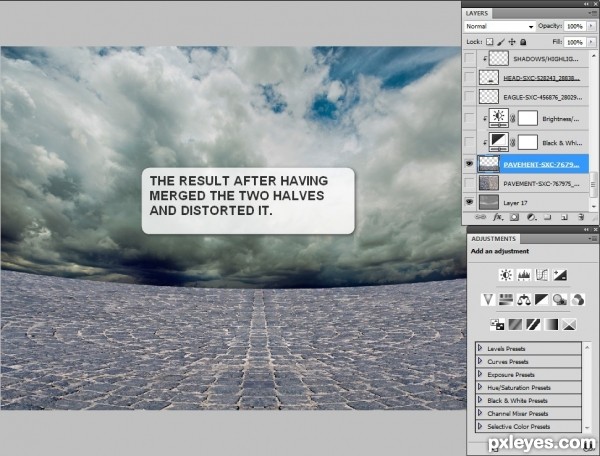Screen dimensions: 600x456
Task: Open the Adjustments panel options menu
Action: [592, 238]
